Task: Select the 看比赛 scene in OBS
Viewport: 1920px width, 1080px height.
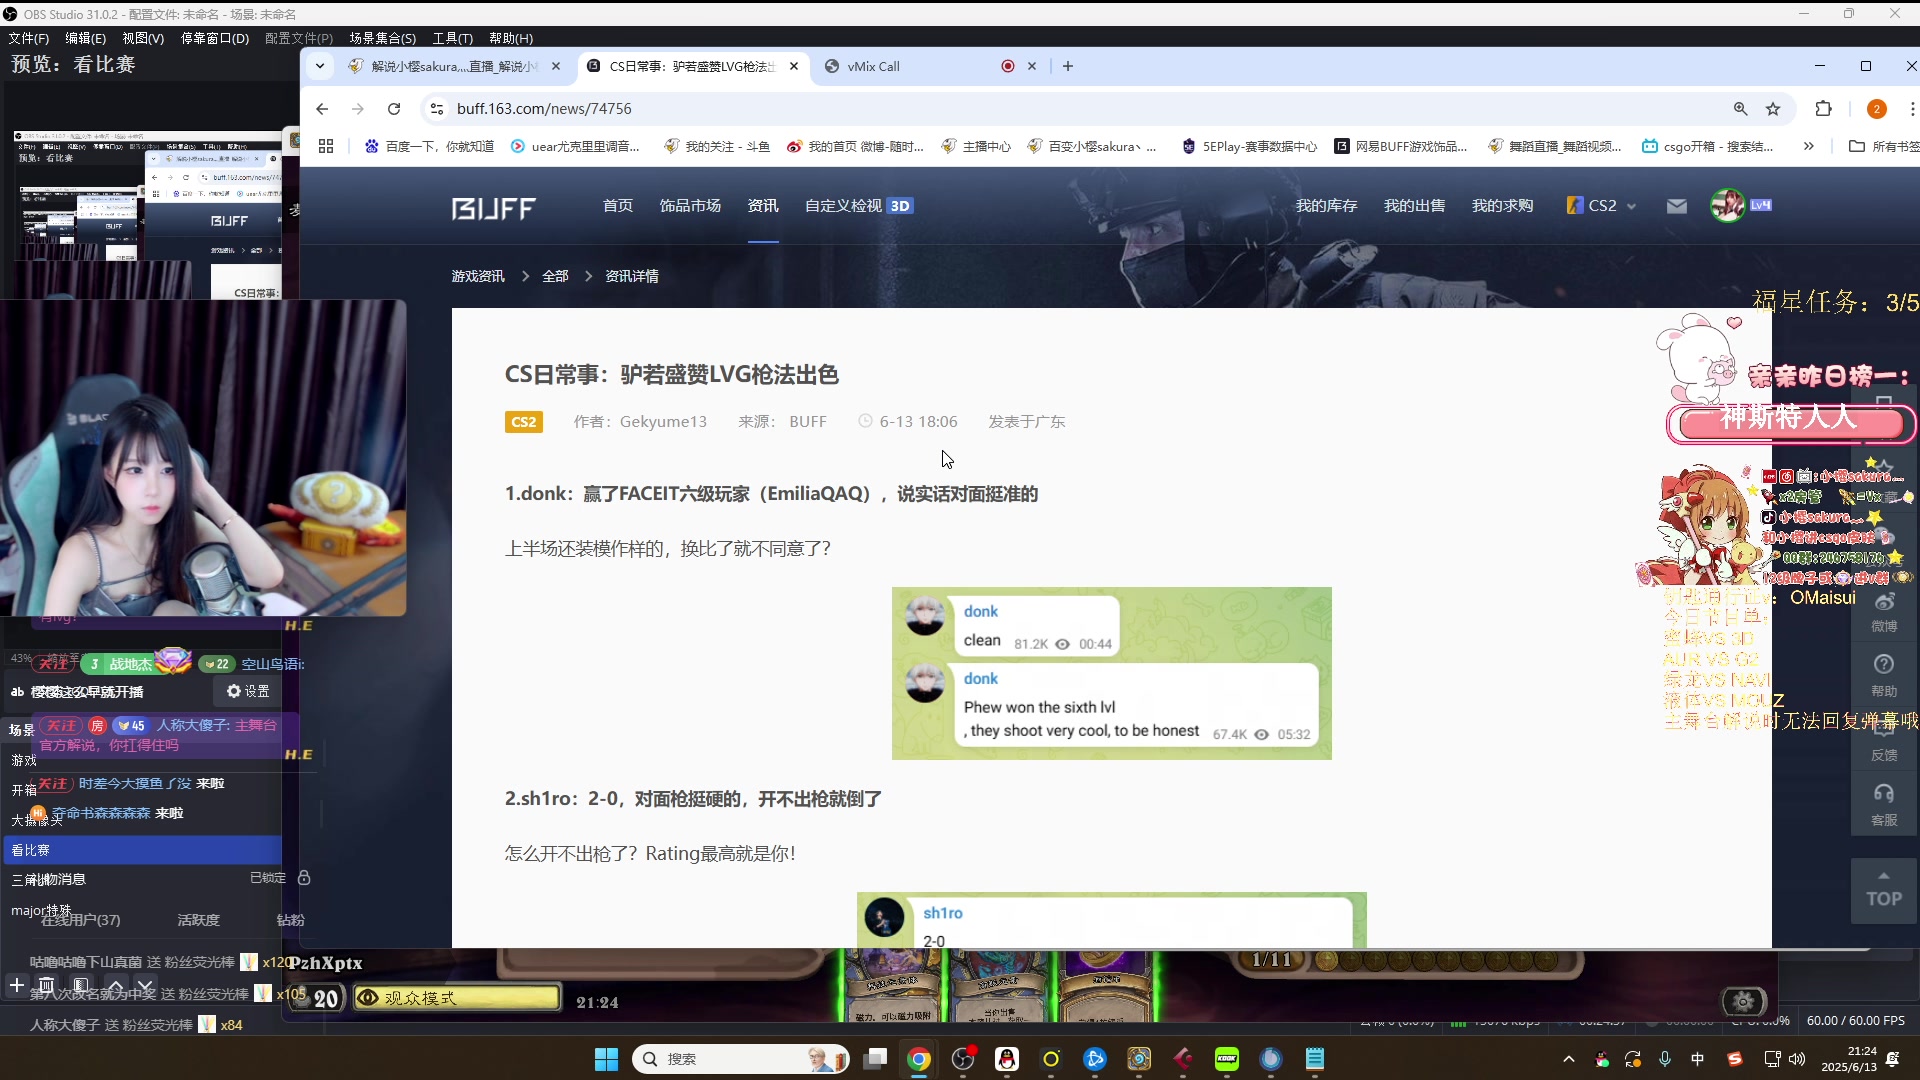Action: coord(141,850)
